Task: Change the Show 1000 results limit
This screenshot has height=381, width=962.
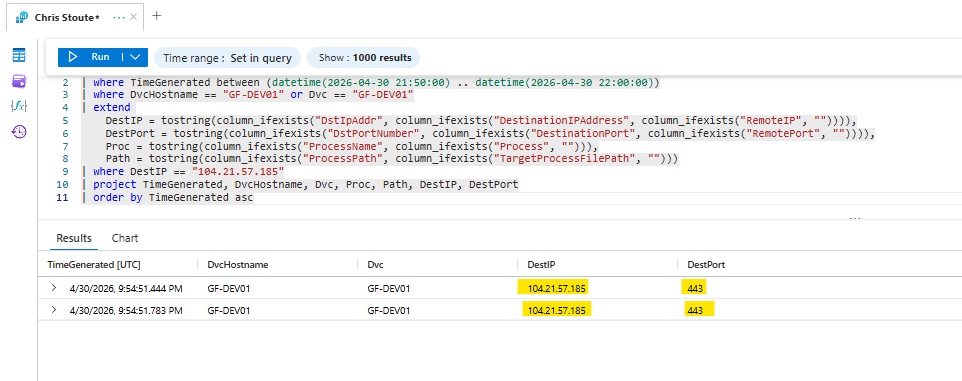Action: (x=364, y=58)
